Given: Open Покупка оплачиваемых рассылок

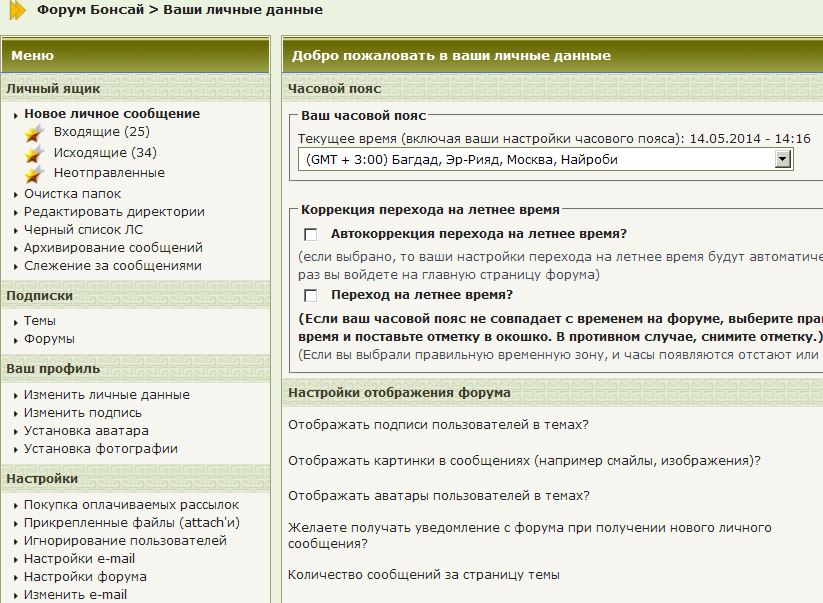Looking at the screenshot, I should 132,504.
